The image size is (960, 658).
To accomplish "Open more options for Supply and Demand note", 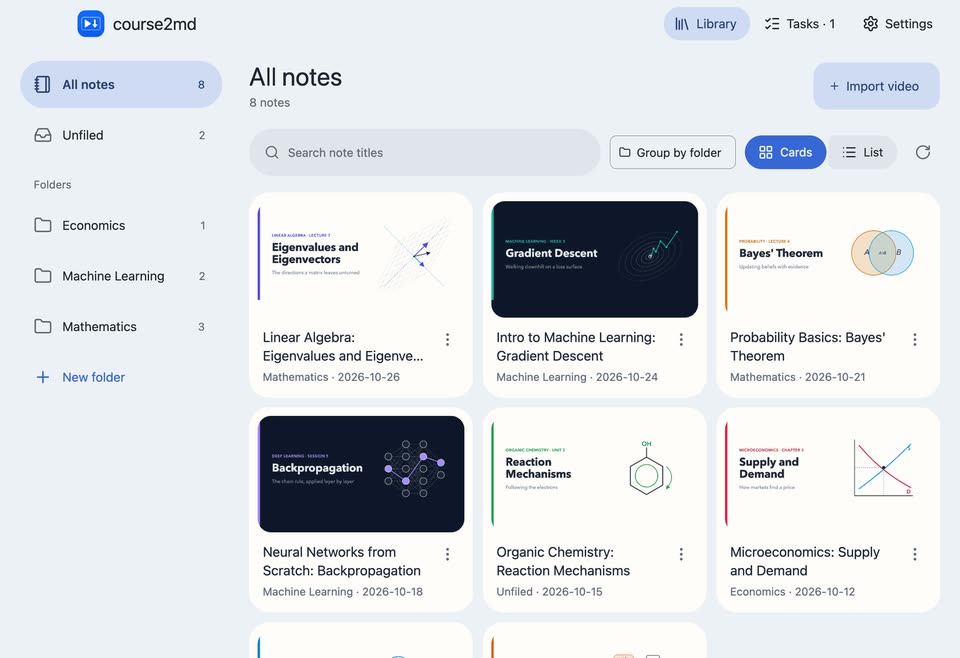I will 915,554.
